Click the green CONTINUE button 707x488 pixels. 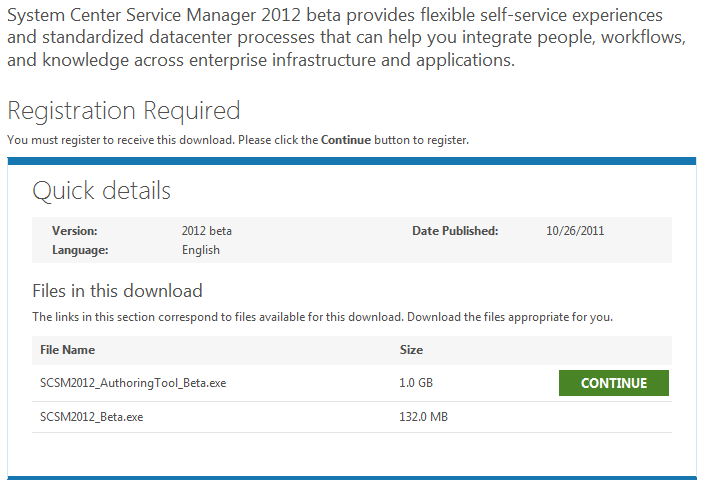pyautogui.click(x=614, y=383)
